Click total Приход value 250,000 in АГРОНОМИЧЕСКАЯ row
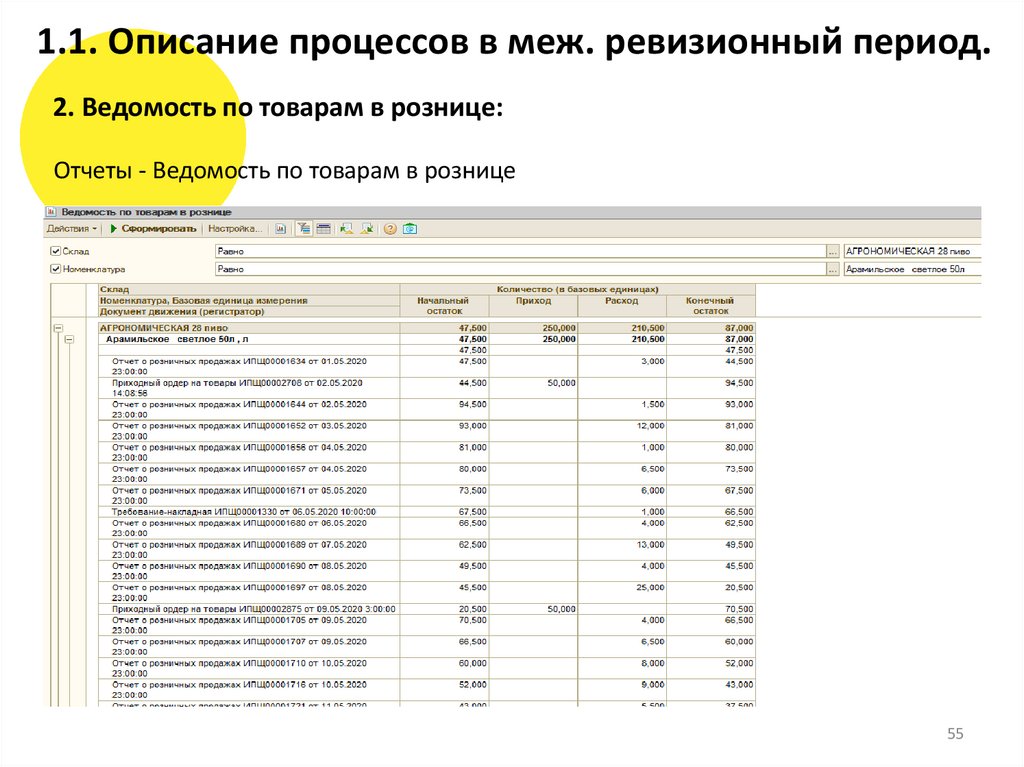 tap(558, 328)
